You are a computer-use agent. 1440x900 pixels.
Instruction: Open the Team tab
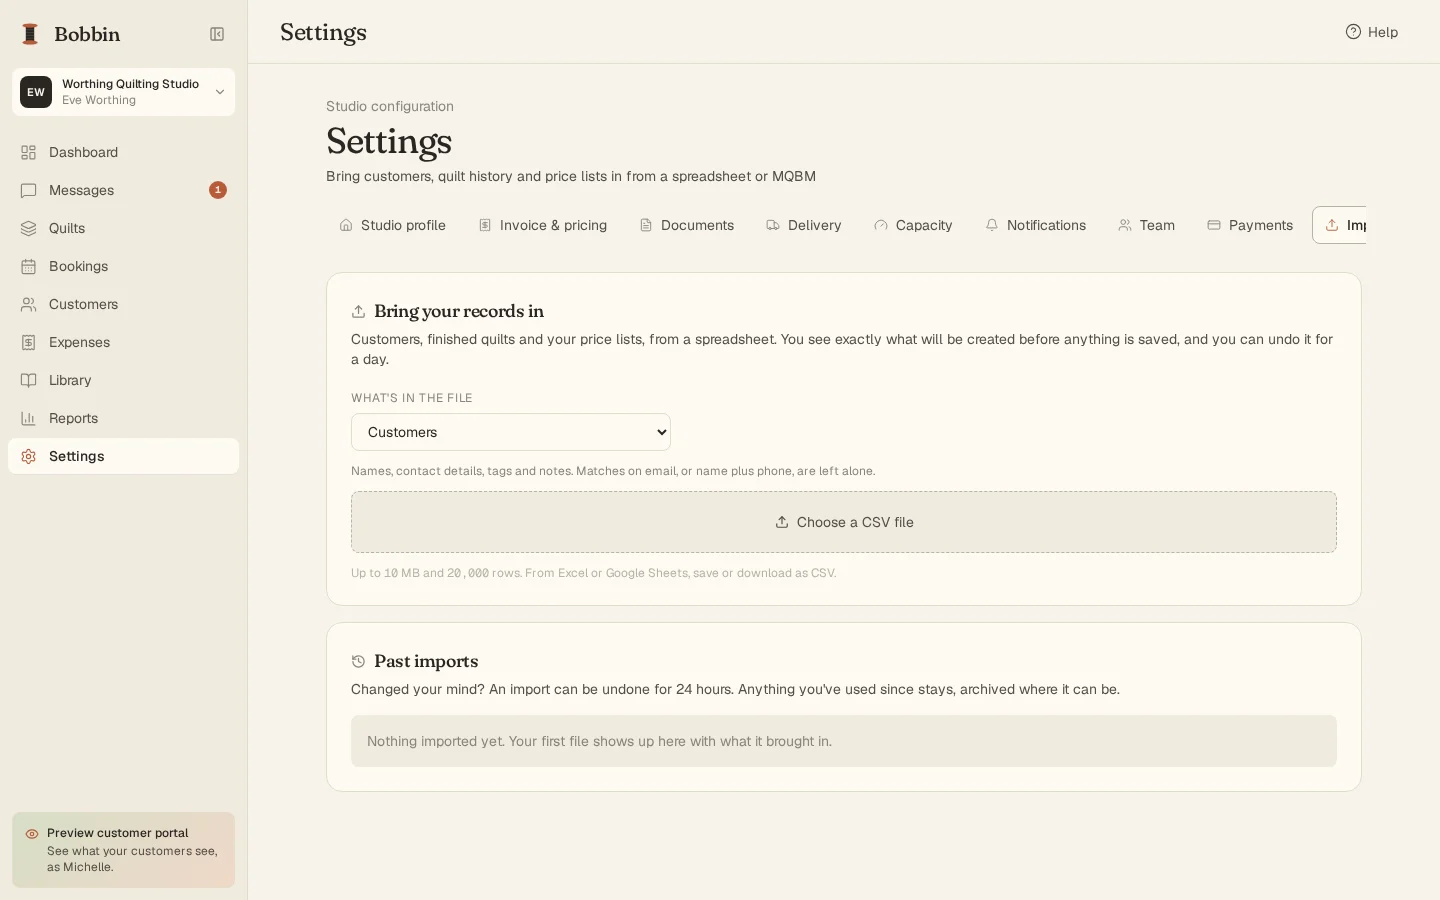[1147, 225]
